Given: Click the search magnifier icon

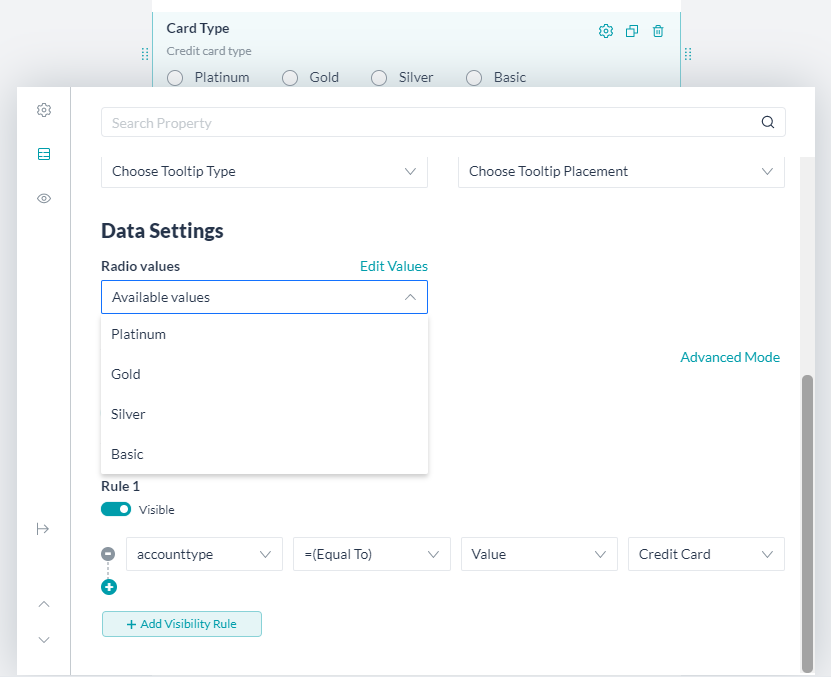Looking at the screenshot, I should tap(767, 122).
